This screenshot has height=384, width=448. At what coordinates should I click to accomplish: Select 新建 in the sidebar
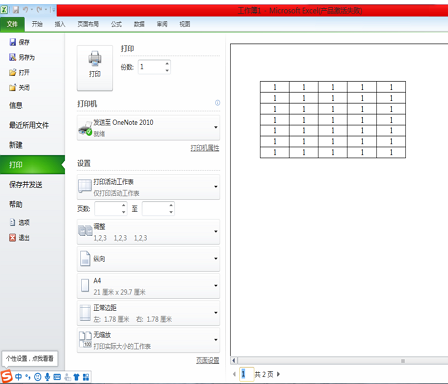coord(15,145)
